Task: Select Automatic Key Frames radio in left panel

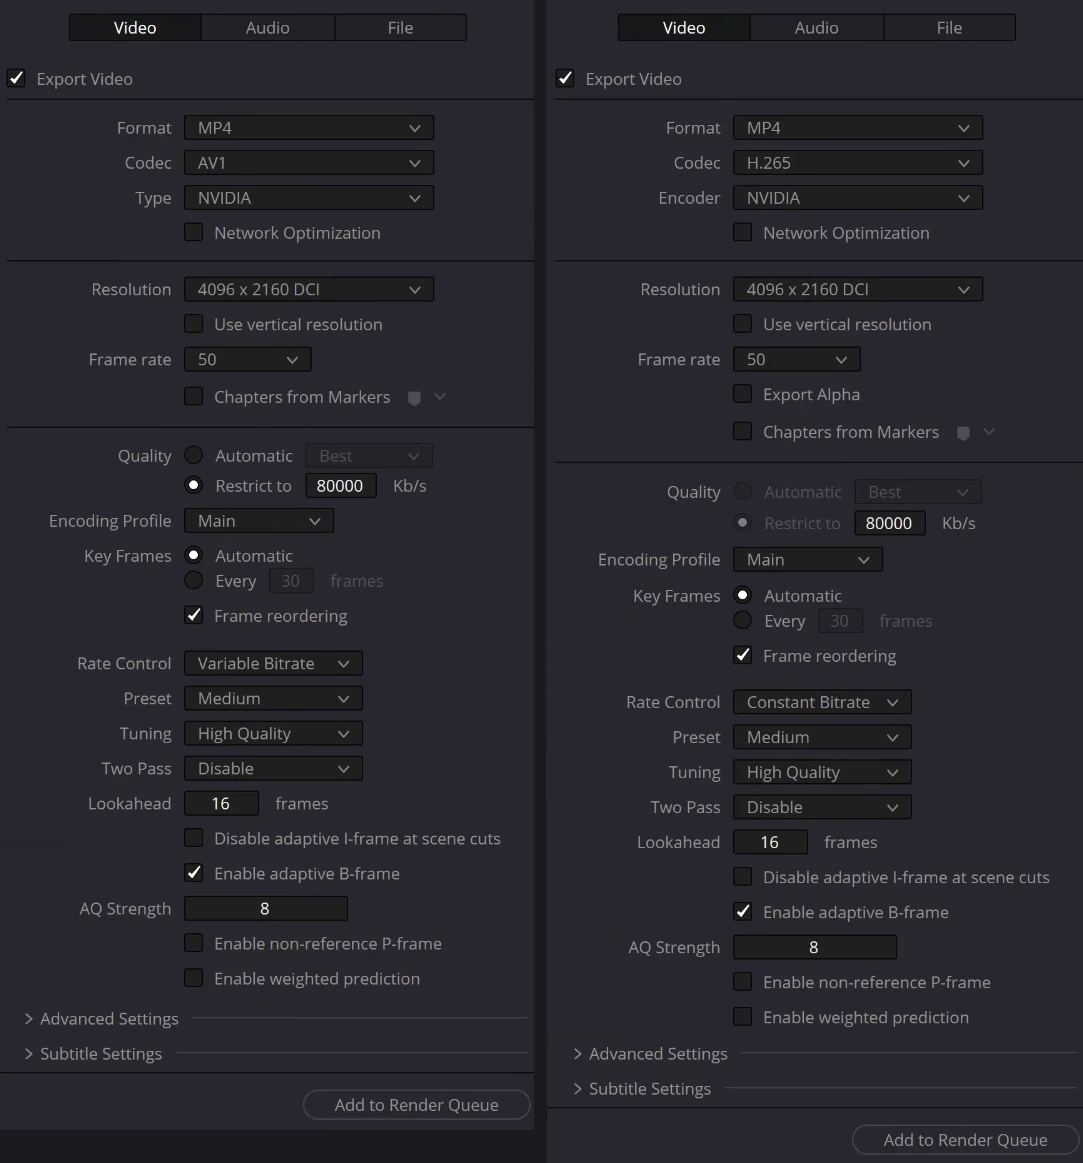Action: coord(194,555)
